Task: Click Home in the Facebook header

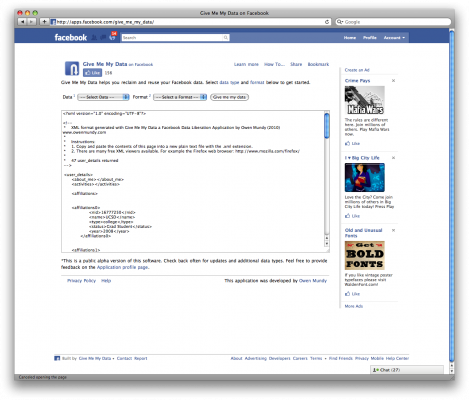Action: (350, 38)
